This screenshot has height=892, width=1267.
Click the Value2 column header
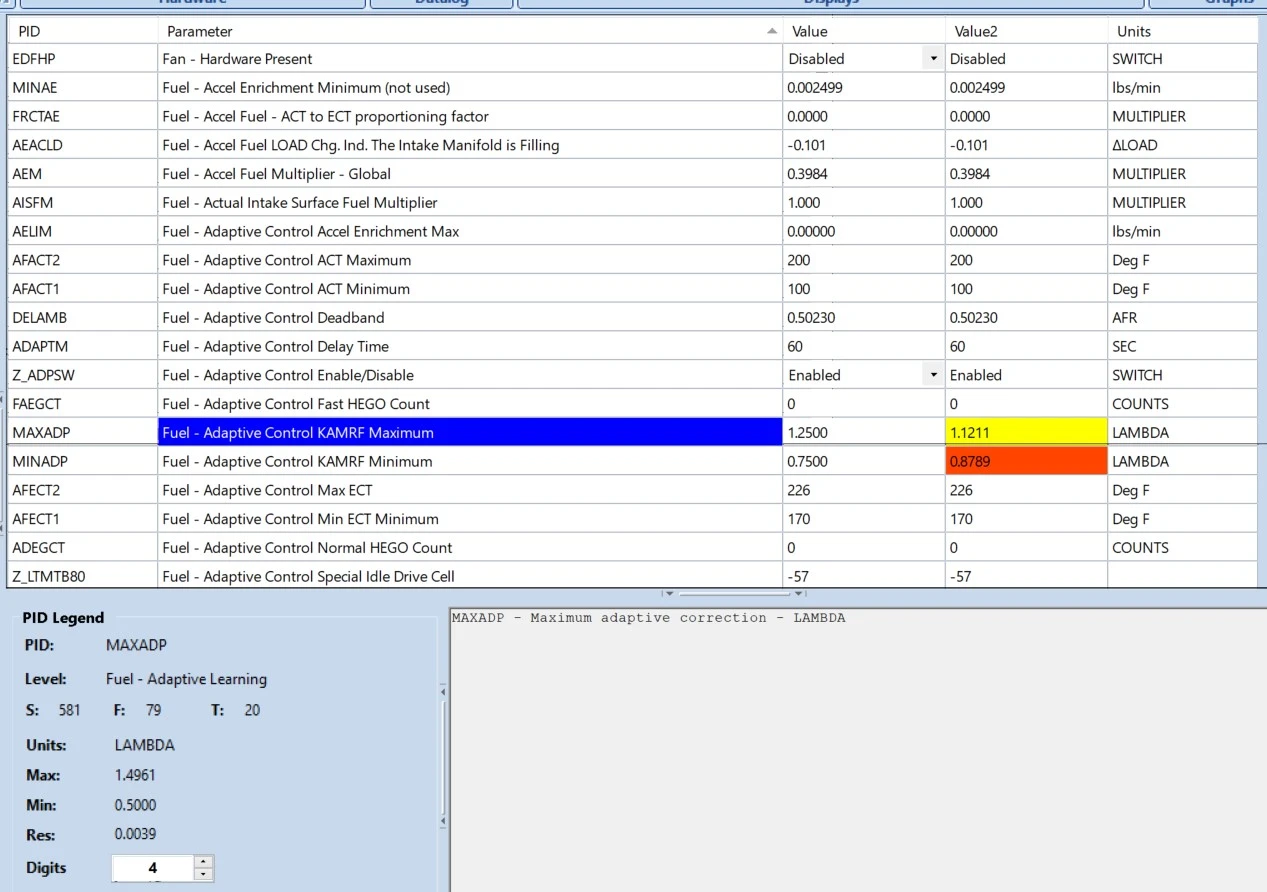click(1026, 31)
